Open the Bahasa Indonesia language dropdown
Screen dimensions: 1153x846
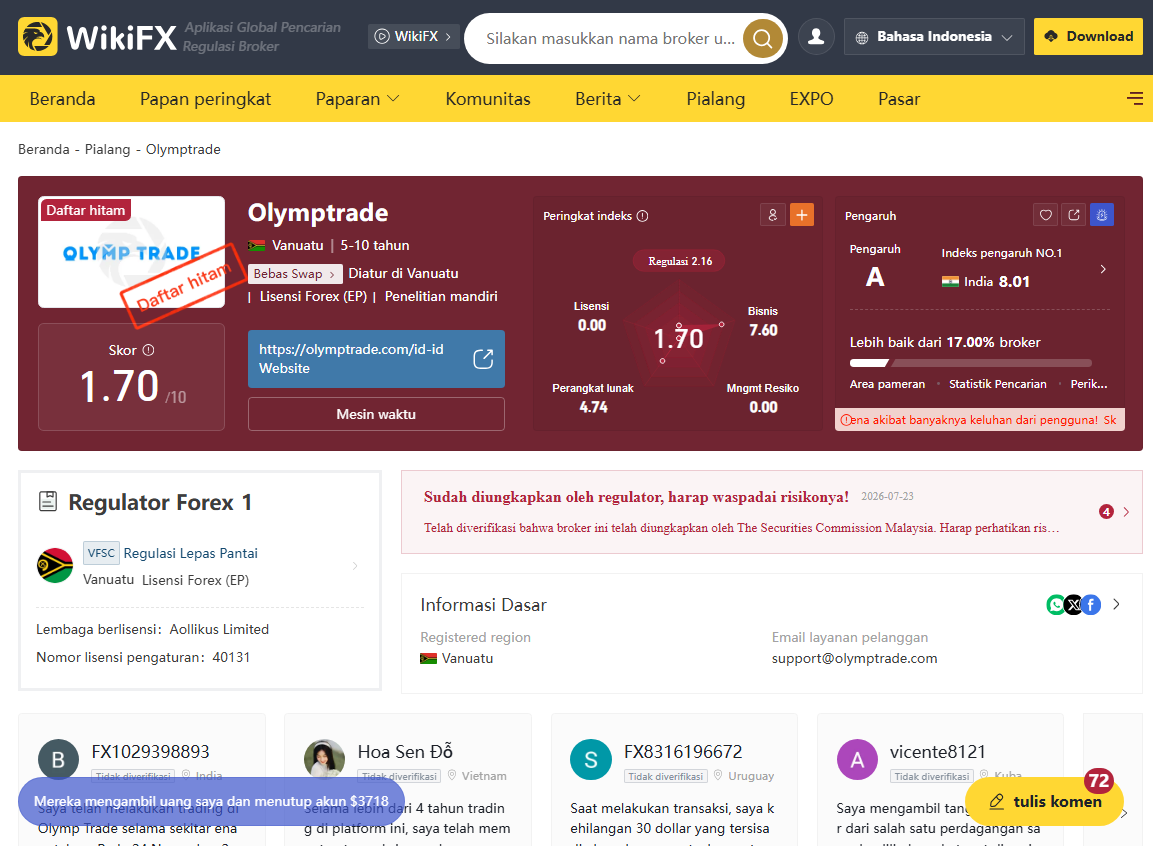pyautogui.click(x=934, y=37)
